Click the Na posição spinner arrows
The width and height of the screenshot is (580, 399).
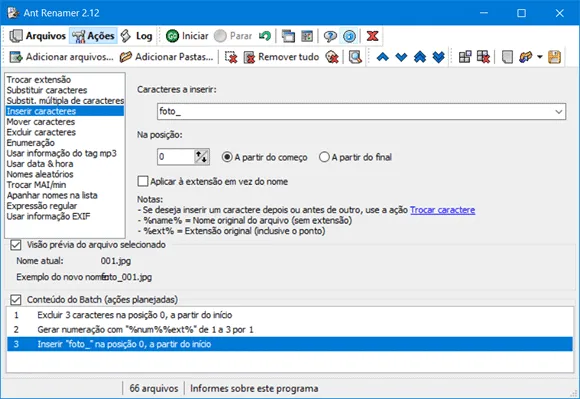(202, 157)
